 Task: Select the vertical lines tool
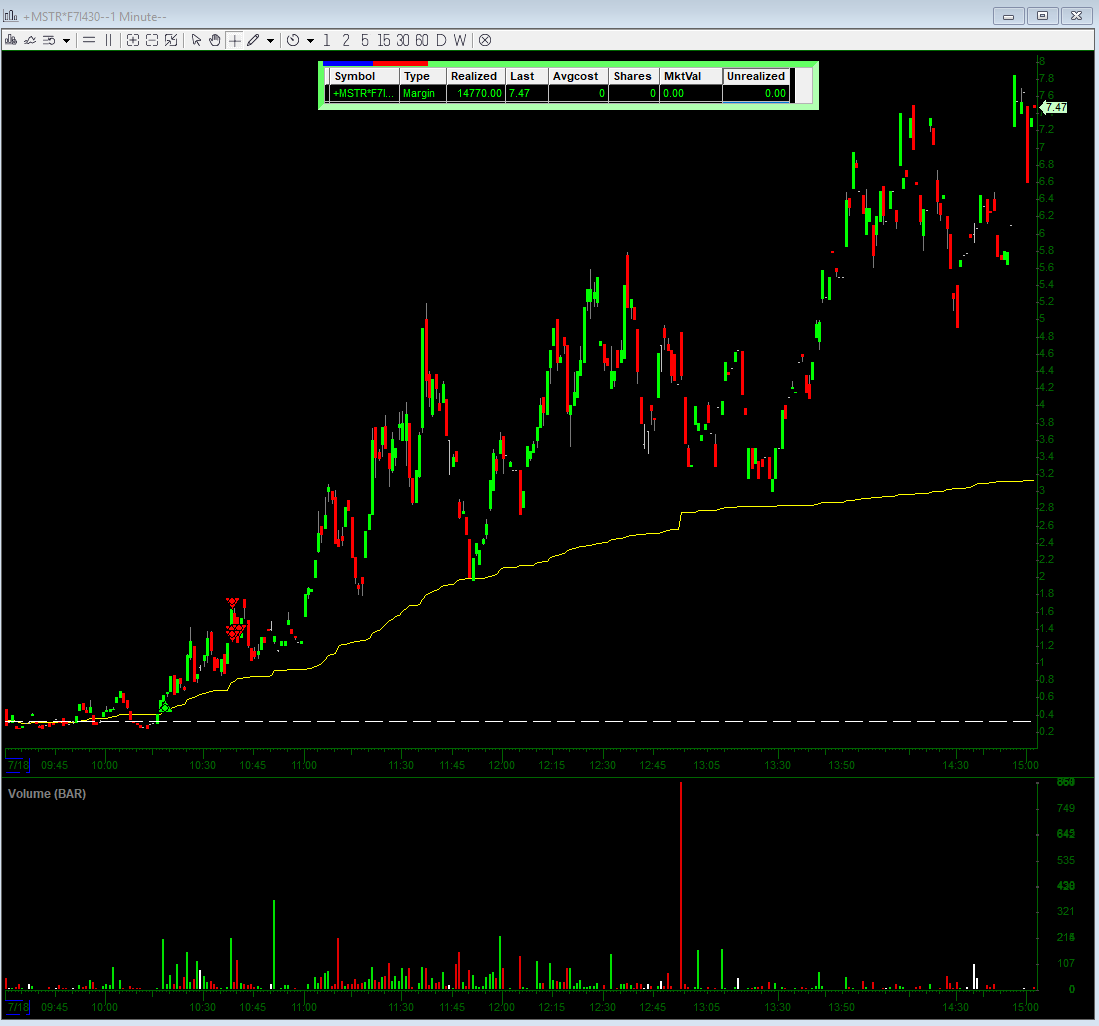(x=109, y=41)
